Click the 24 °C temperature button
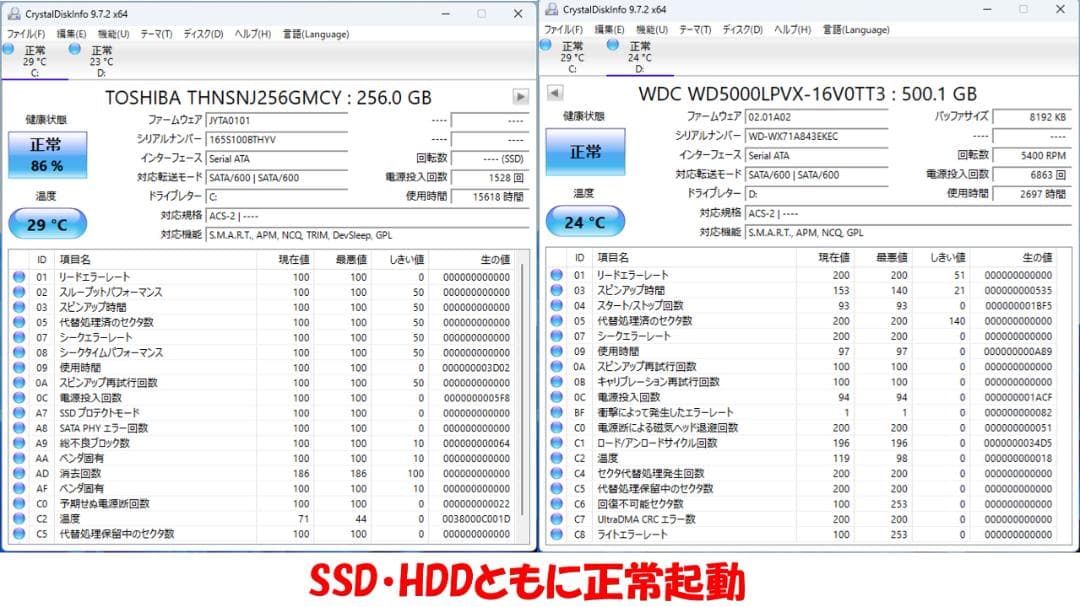Viewport: 1080px width, 607px height. 585,222
